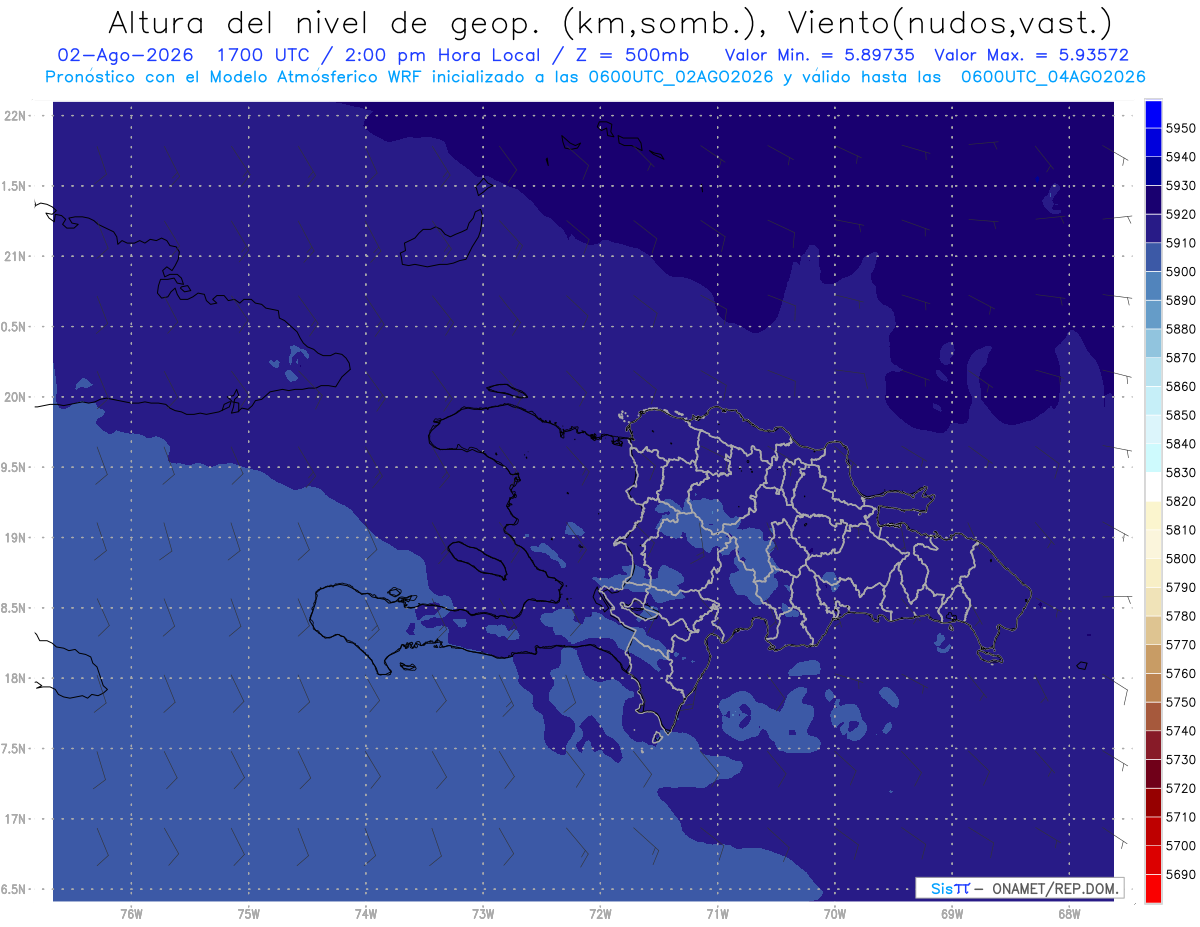Click the '5730' colorbar value
Screen dimensions: 1200x927
(1180, 760)
